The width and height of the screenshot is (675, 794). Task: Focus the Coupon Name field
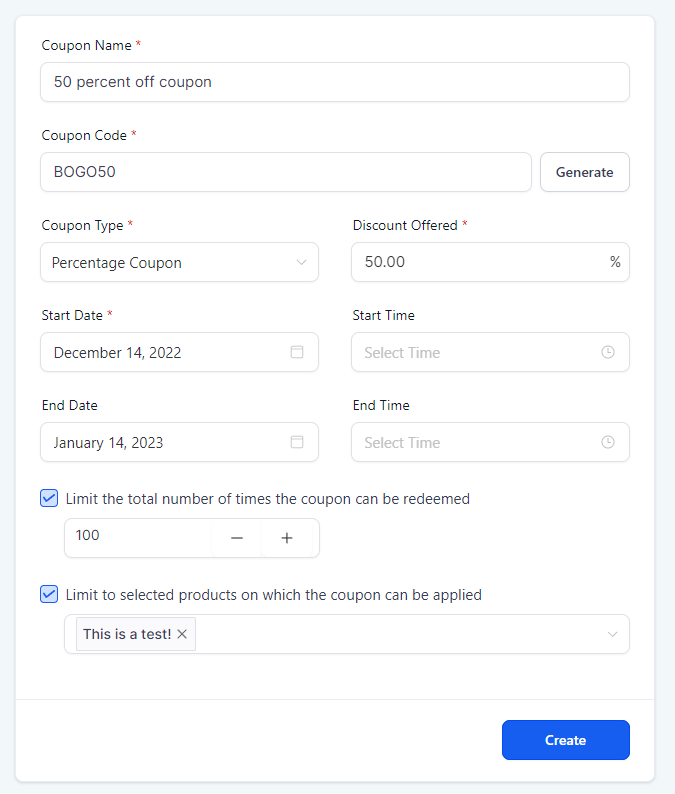coord(335,82)
